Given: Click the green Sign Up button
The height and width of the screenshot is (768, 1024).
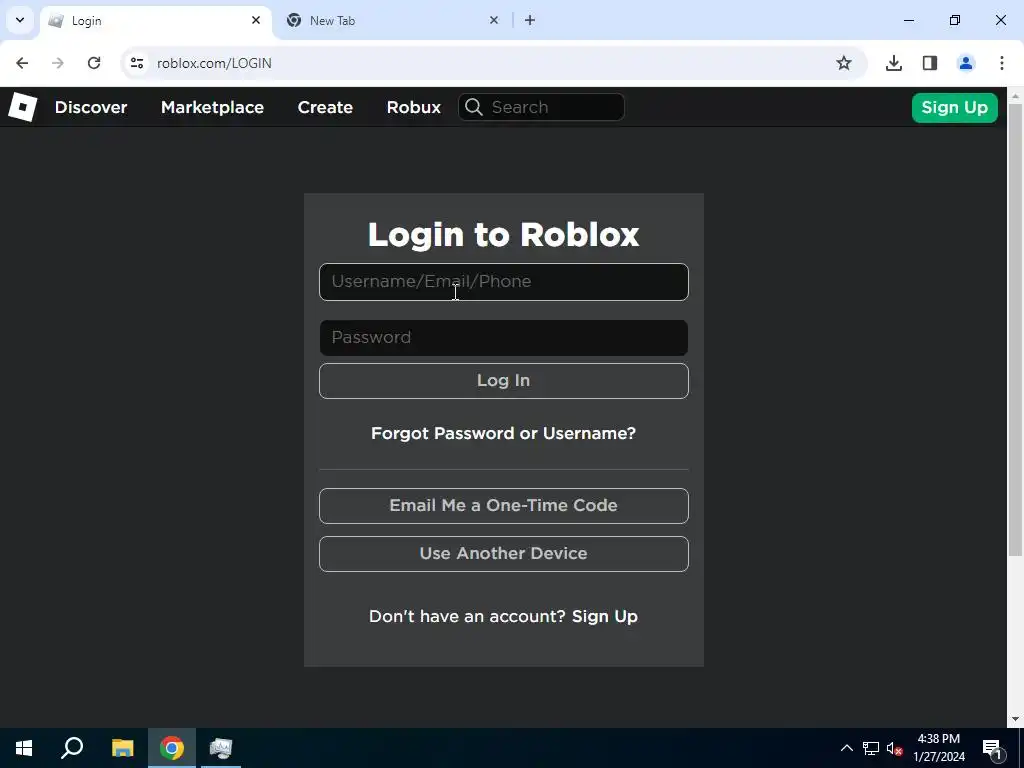Looking at the screenshot, I should [954, 108].
